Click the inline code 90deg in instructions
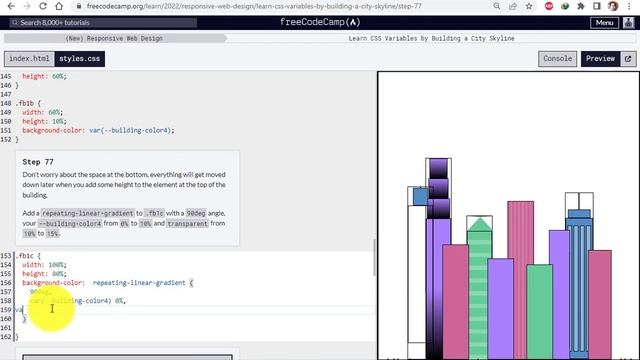 coord(196,213)
